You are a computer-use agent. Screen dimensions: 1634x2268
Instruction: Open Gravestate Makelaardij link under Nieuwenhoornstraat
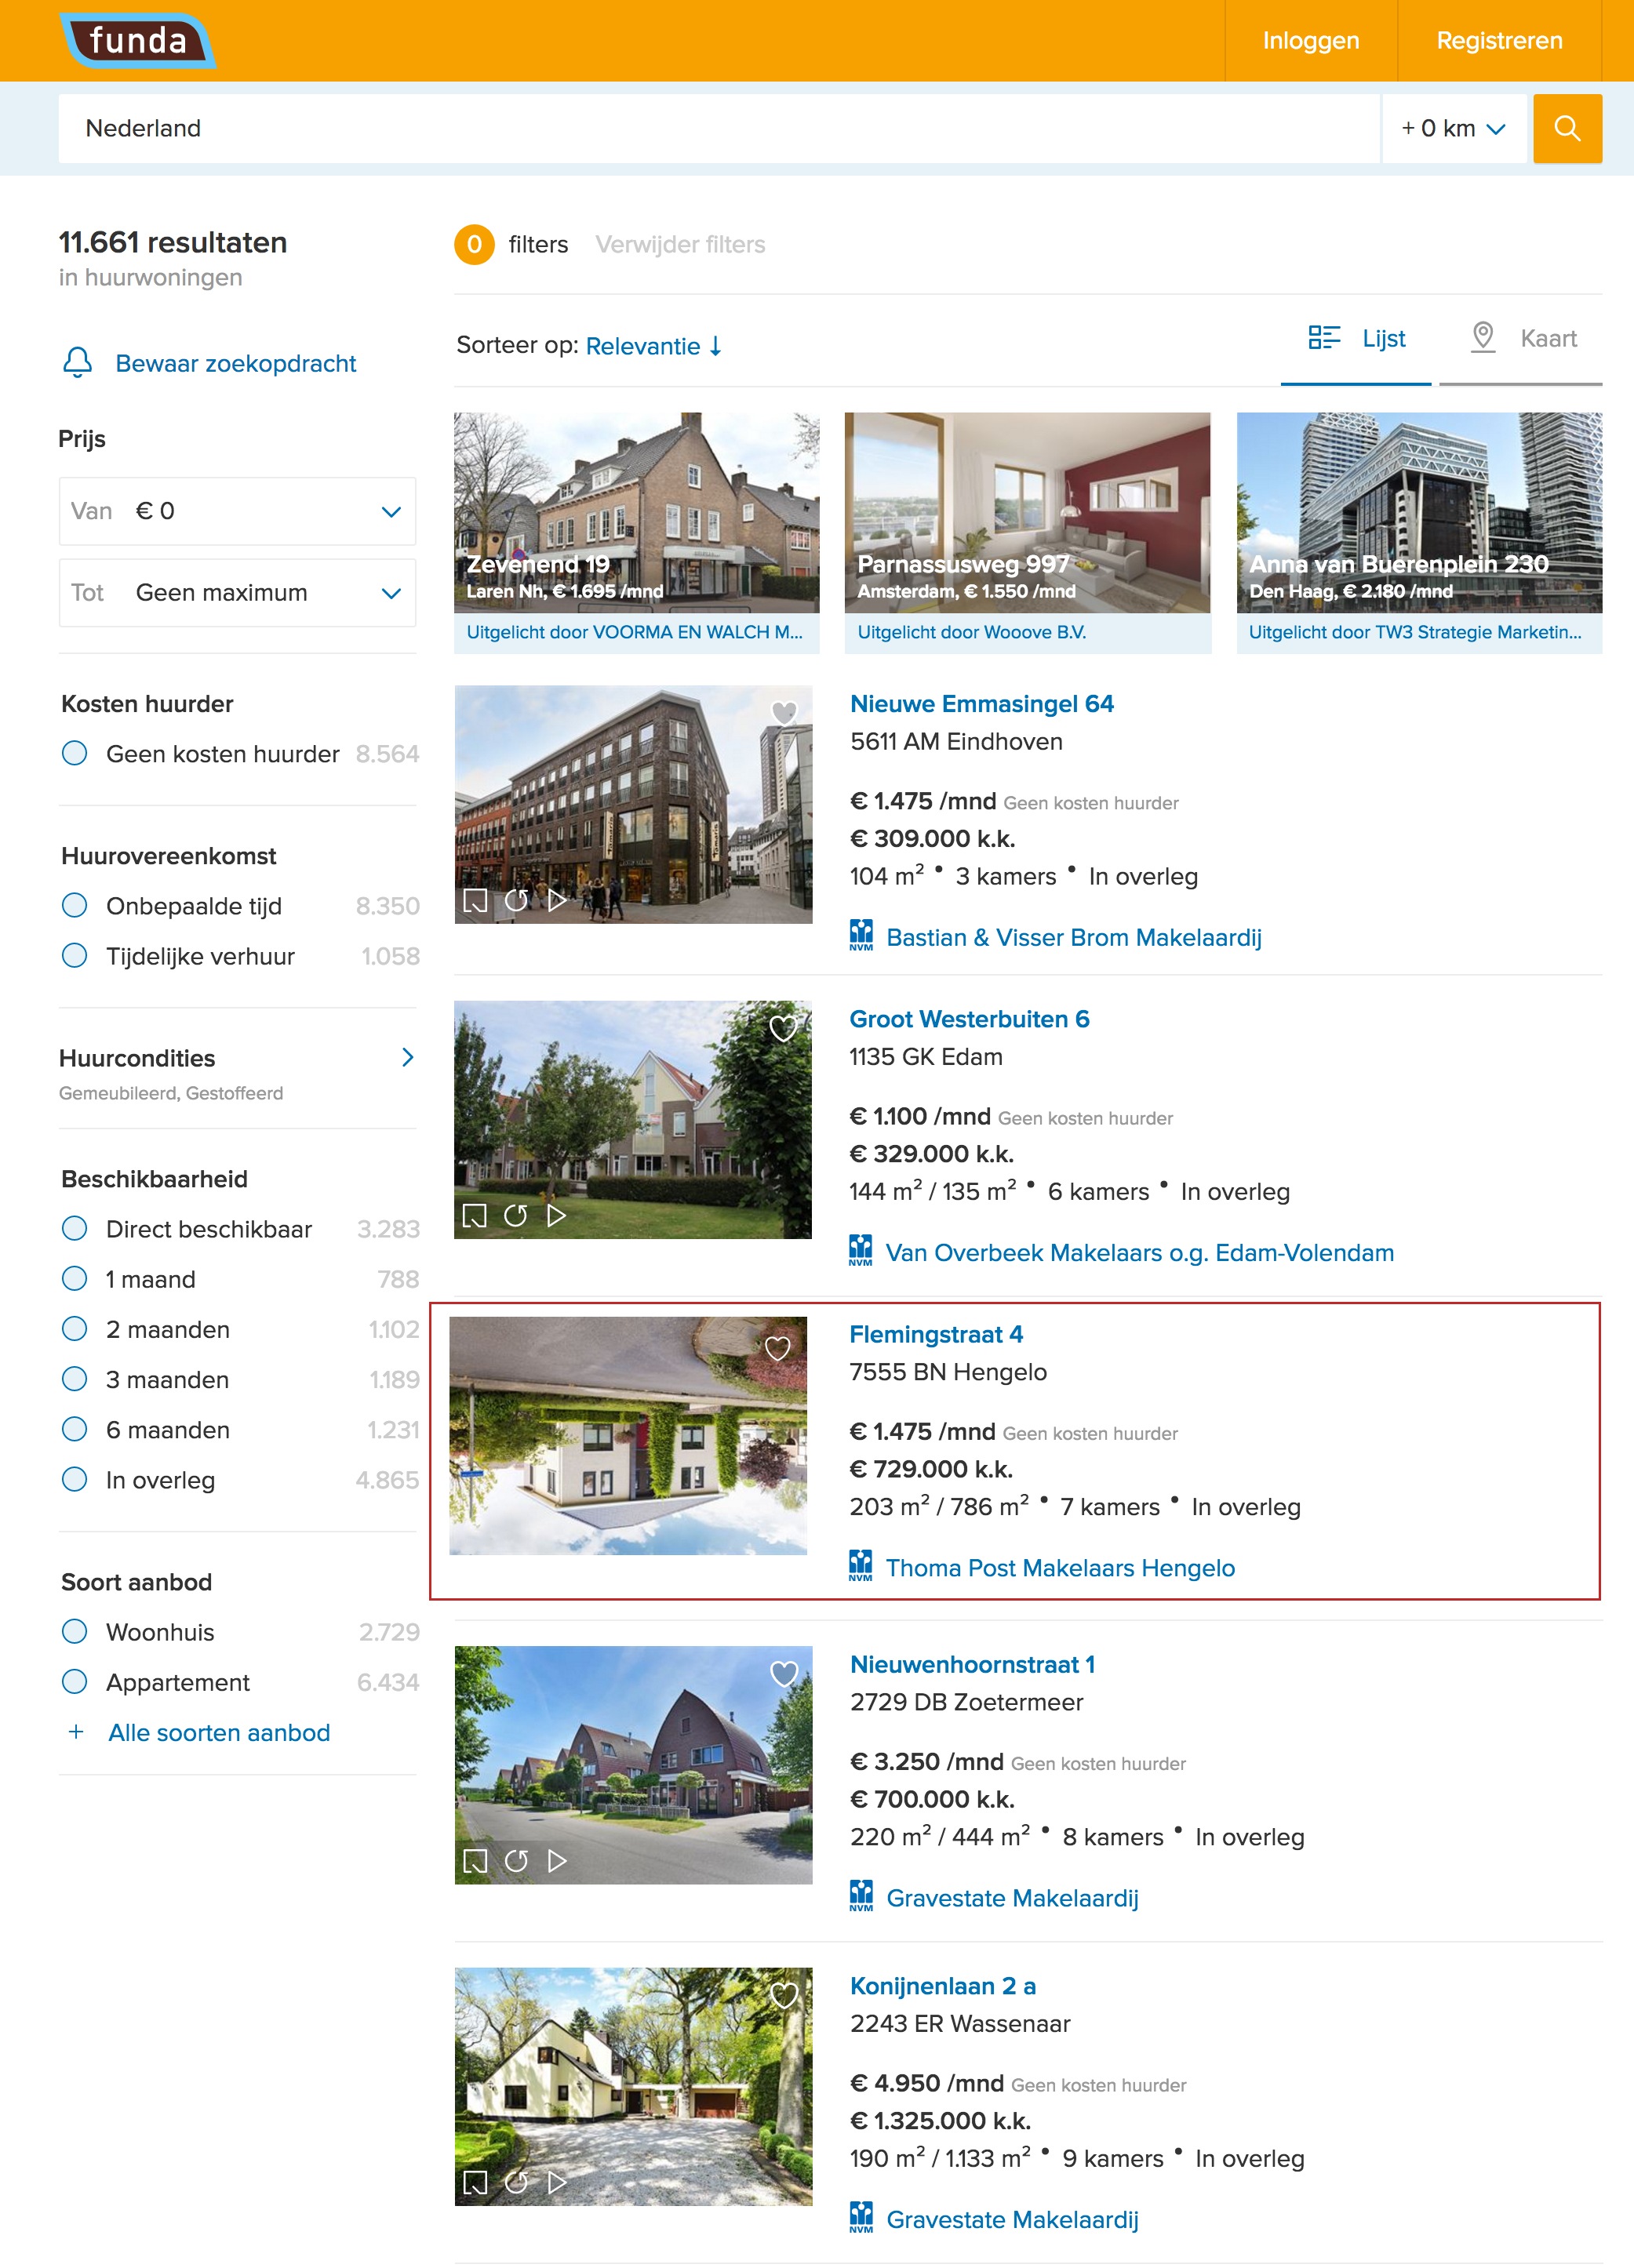click(x=1012, y=1897)
